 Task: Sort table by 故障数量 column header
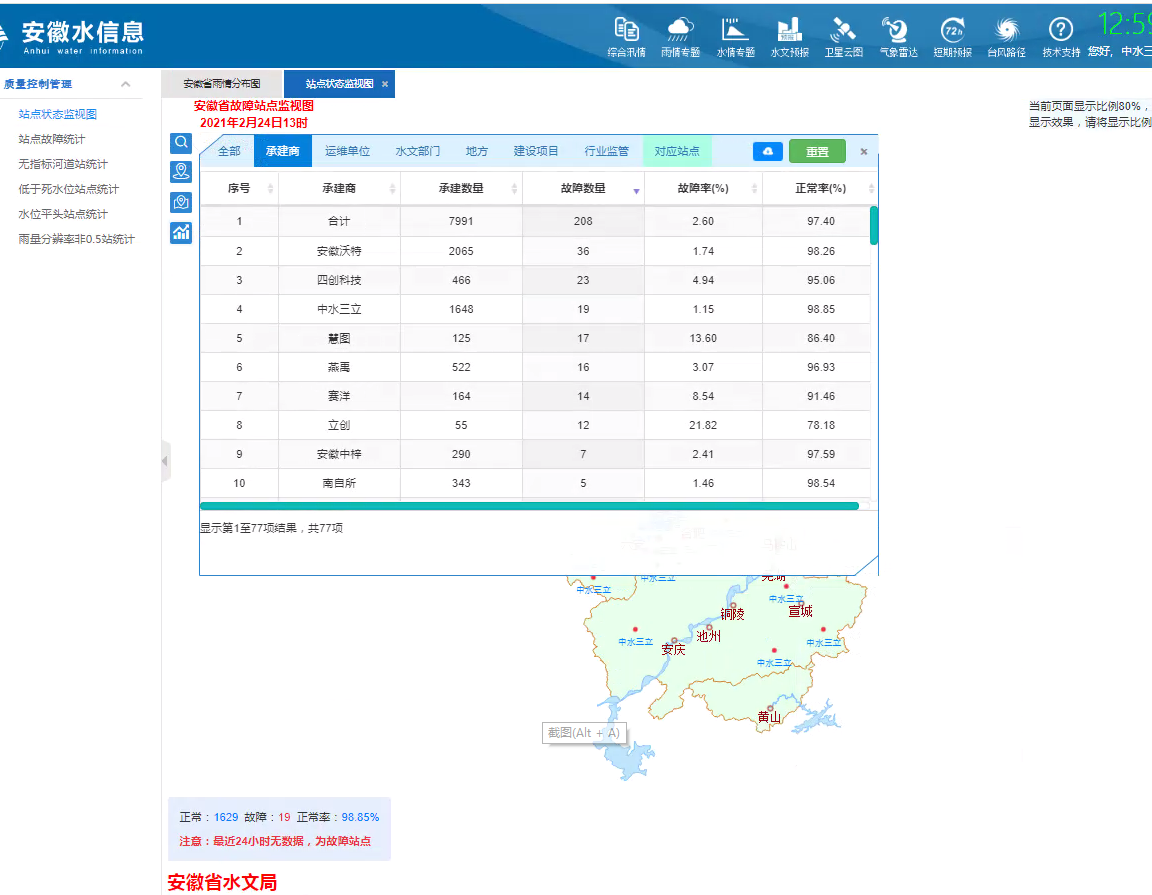pos(585,188)
